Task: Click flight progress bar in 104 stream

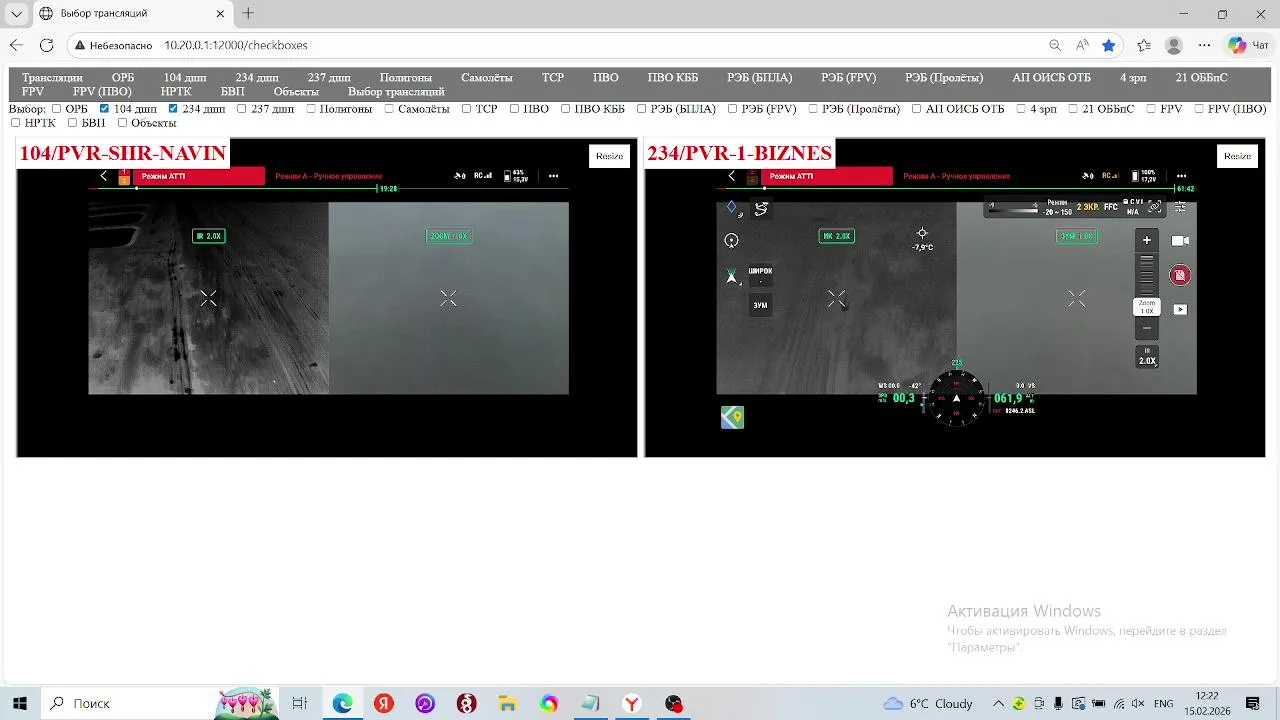Action: 329,188
